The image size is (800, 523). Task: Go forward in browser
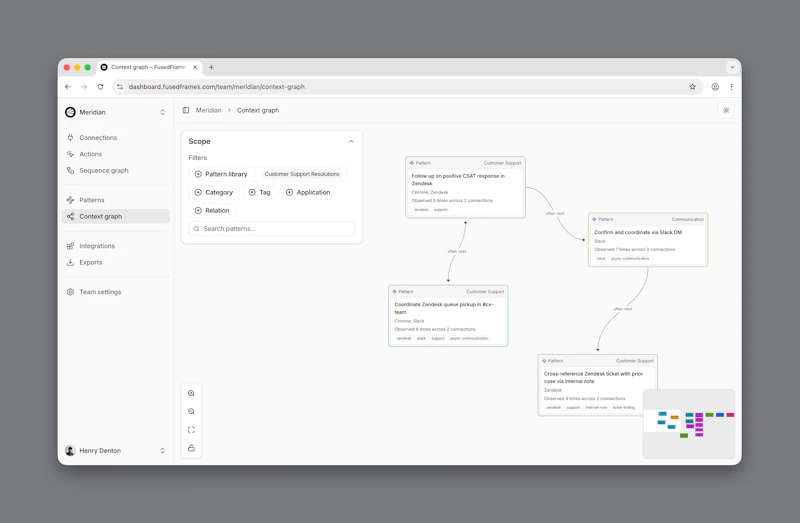pyautogui.click(x=84, y=87)
